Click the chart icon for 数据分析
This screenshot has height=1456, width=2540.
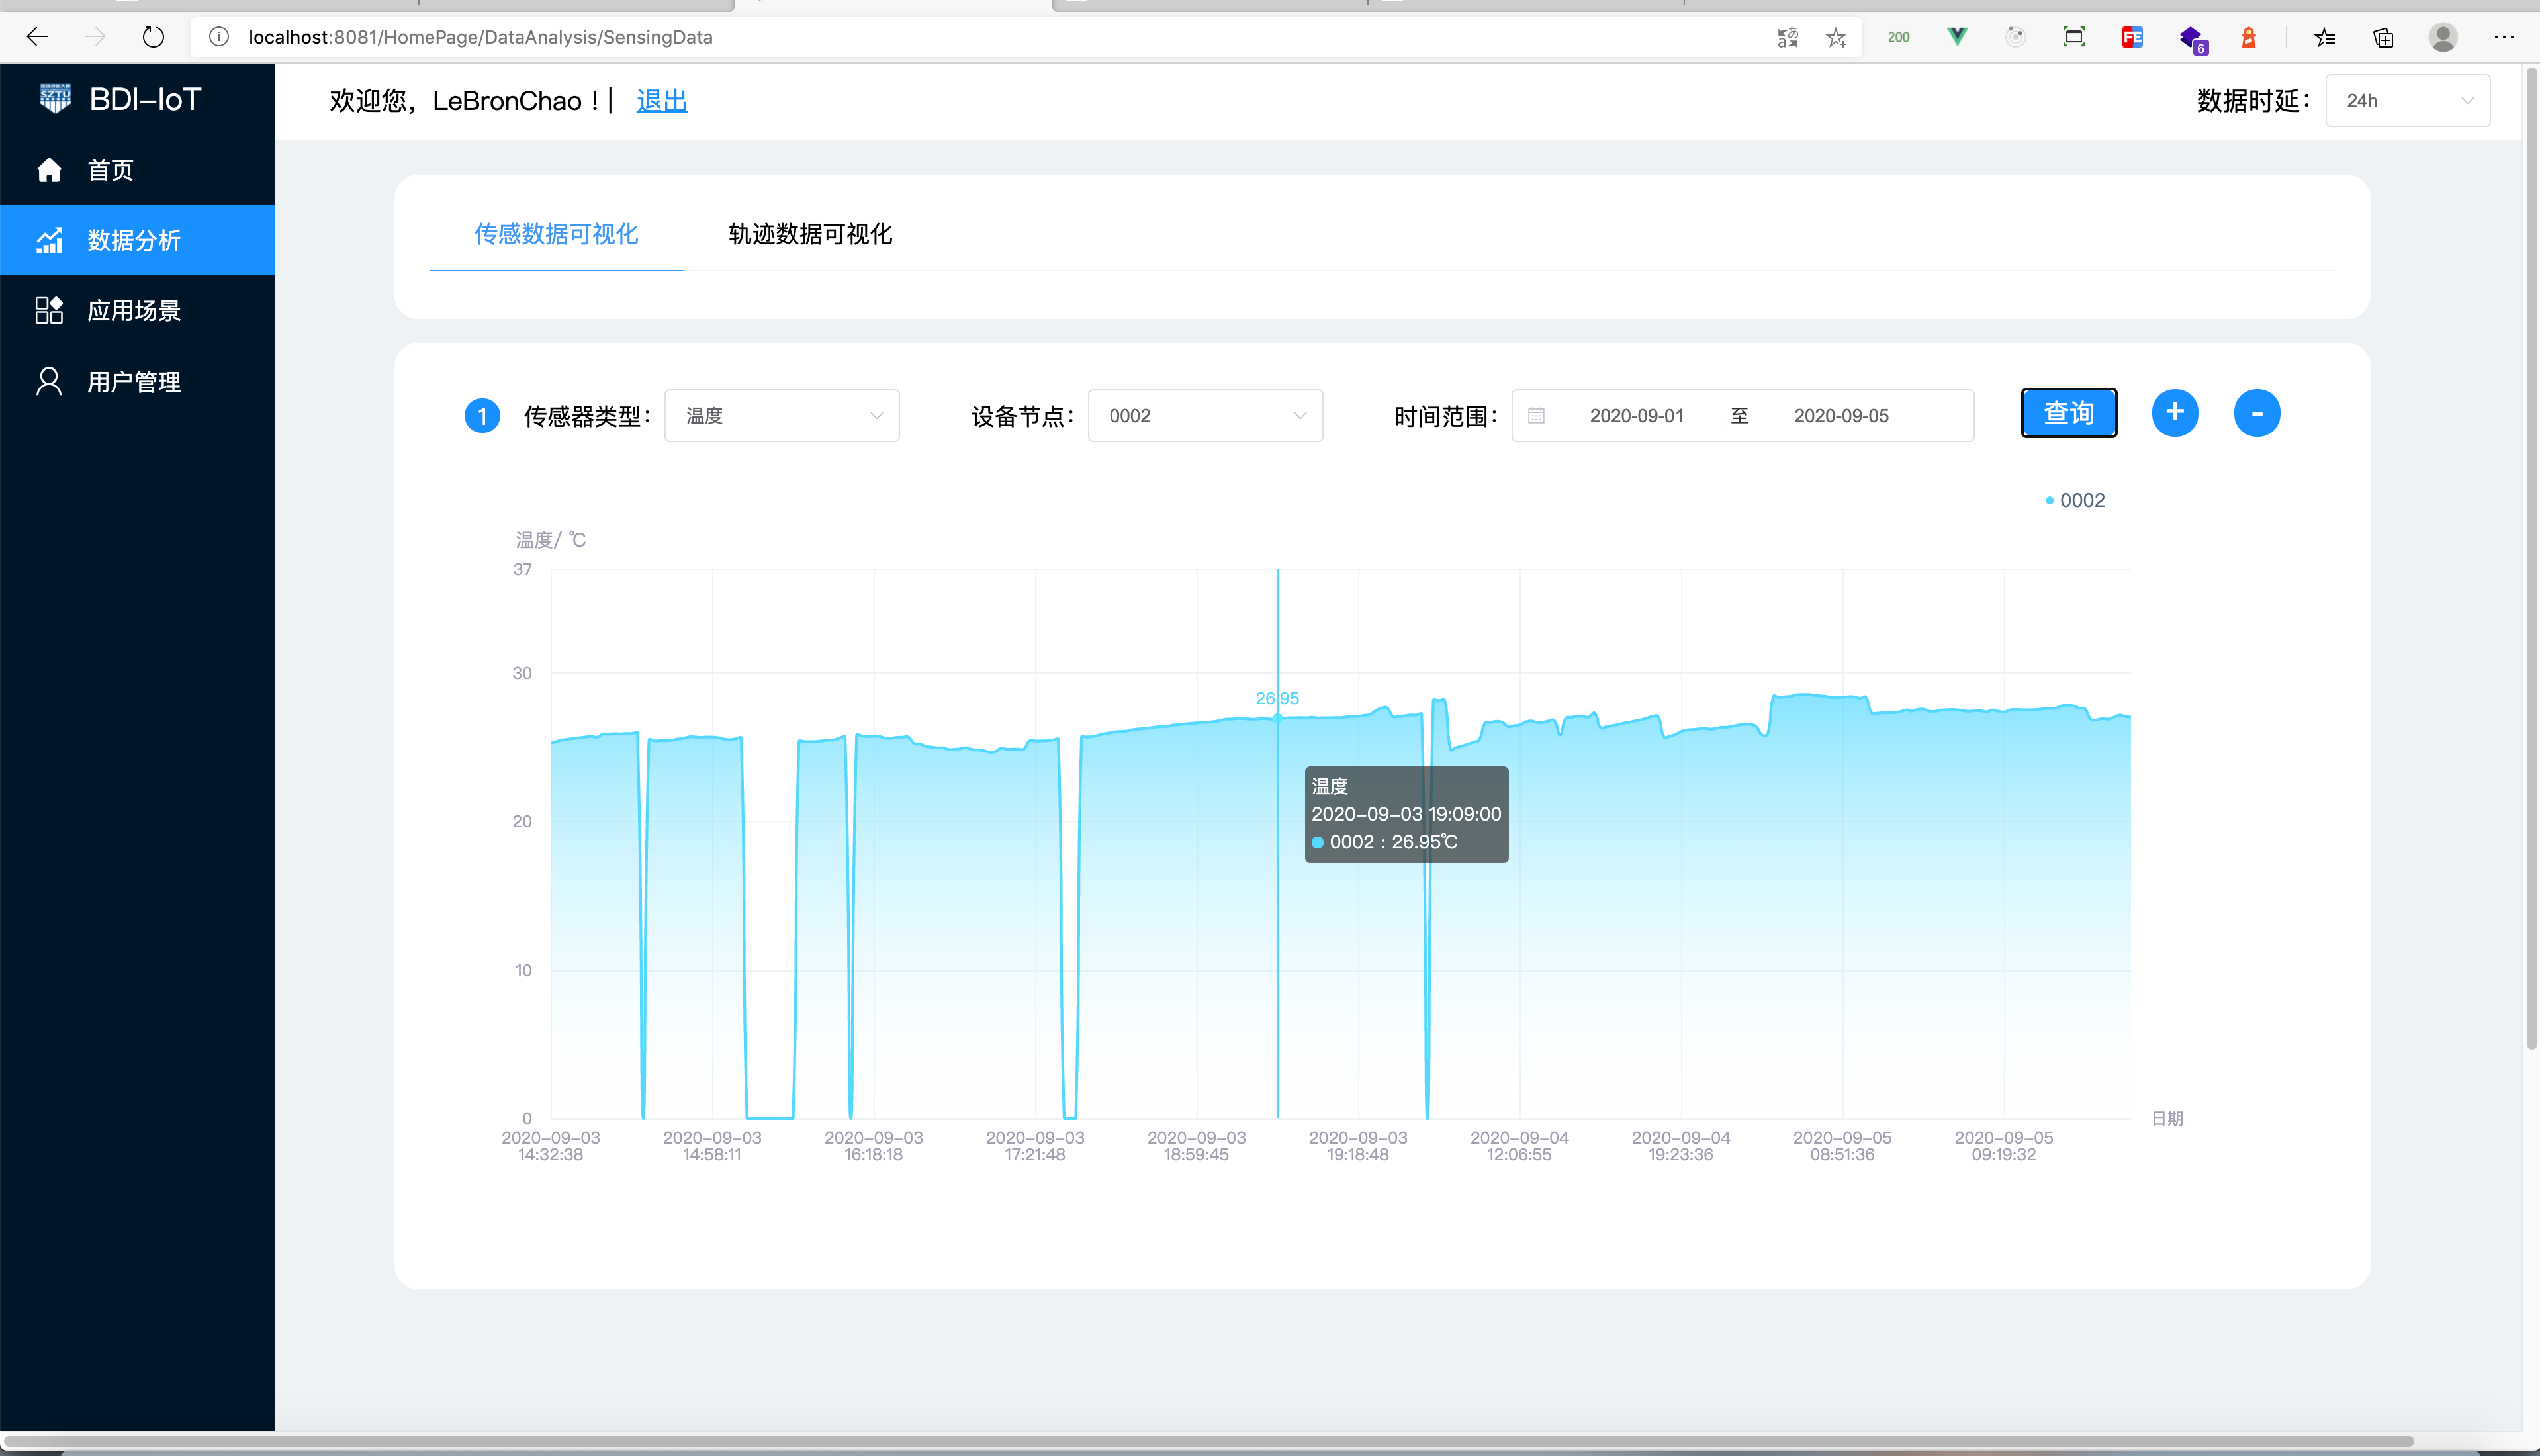pos(49,240)
